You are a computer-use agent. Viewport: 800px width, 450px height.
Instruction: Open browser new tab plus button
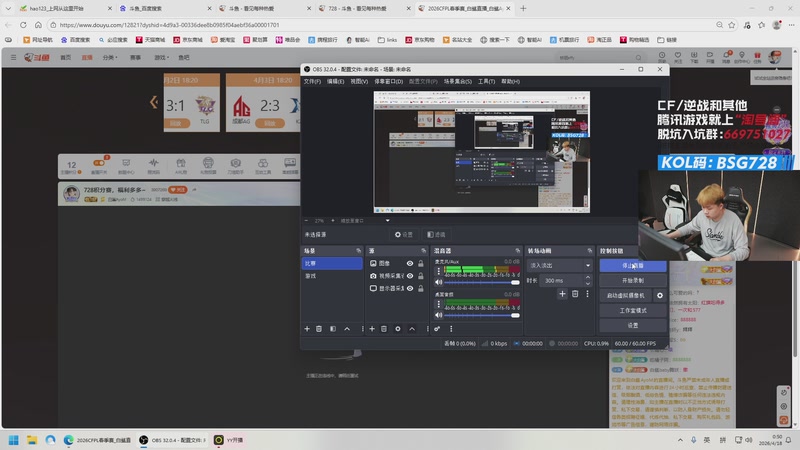[523, 8]
